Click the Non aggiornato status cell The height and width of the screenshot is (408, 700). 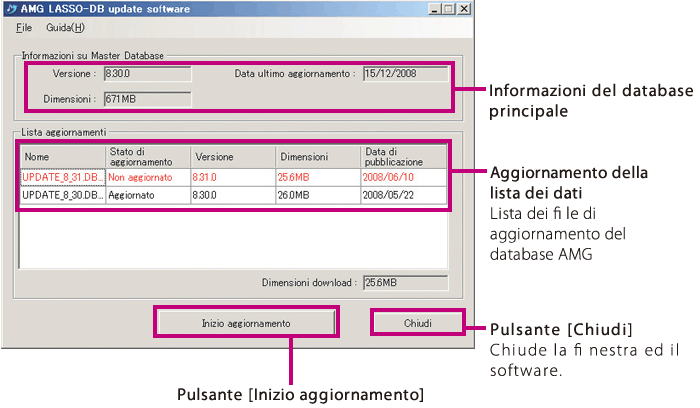[147, 177]
